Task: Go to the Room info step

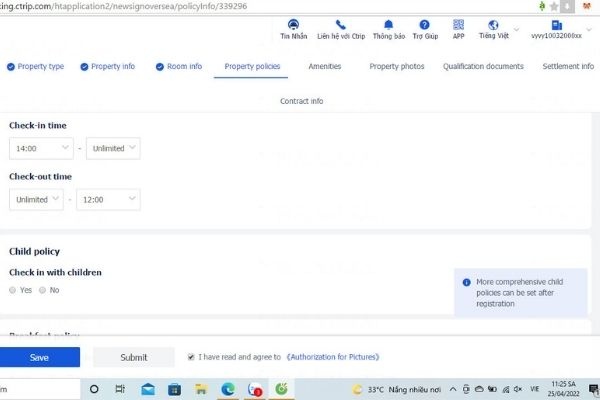Action: tap(179, 67)
